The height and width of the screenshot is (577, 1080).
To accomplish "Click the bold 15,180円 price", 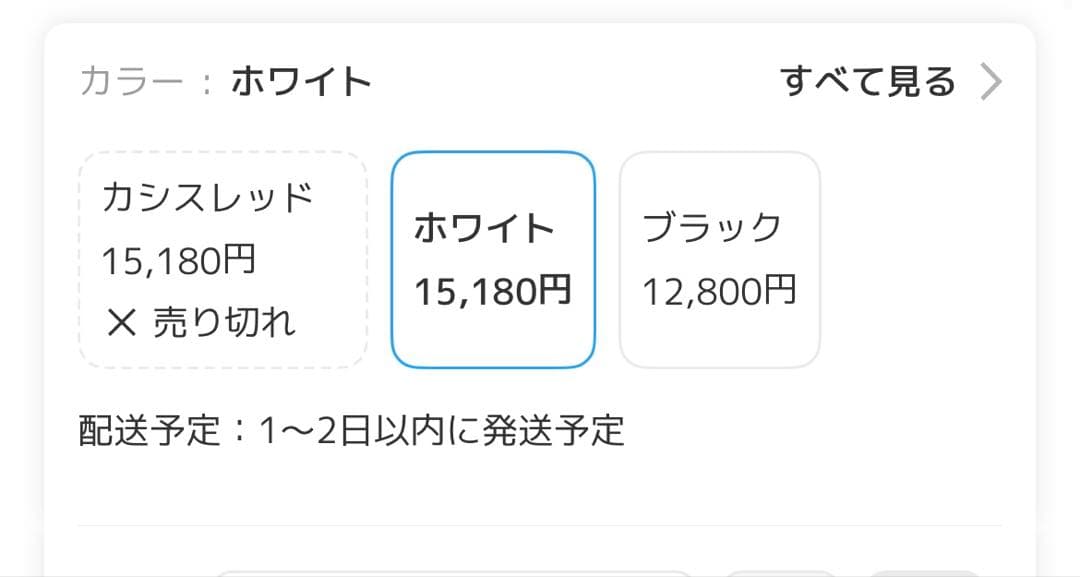I will coord(493,291).
